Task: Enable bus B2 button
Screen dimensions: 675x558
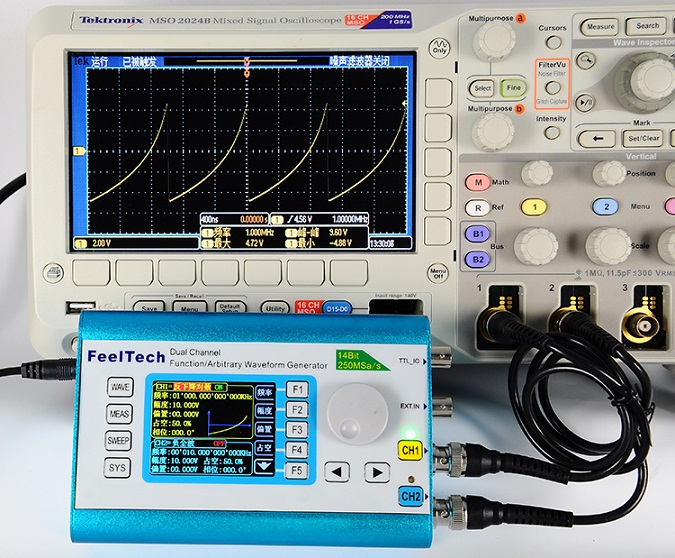Action: point(478,260)
